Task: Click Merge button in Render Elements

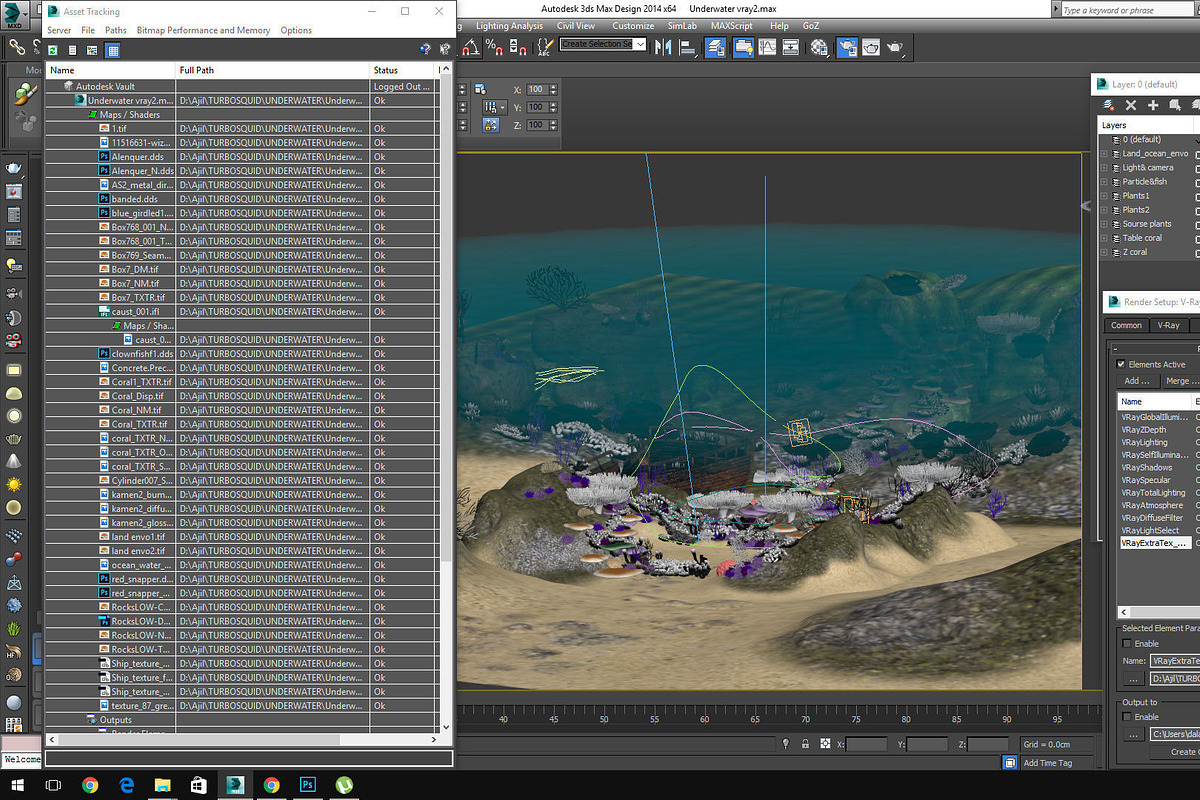Action: pos(1181,381)
